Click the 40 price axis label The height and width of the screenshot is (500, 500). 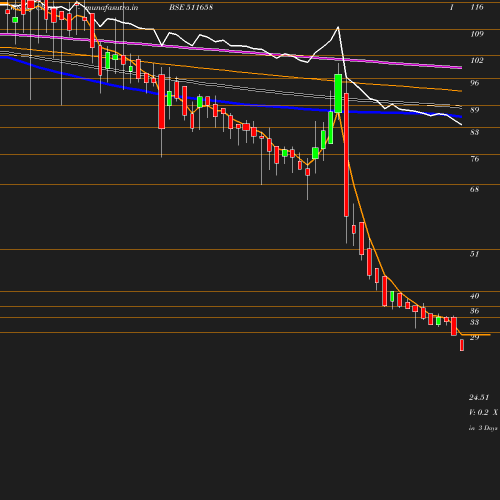pyautogui.click(x=474, y=296)
